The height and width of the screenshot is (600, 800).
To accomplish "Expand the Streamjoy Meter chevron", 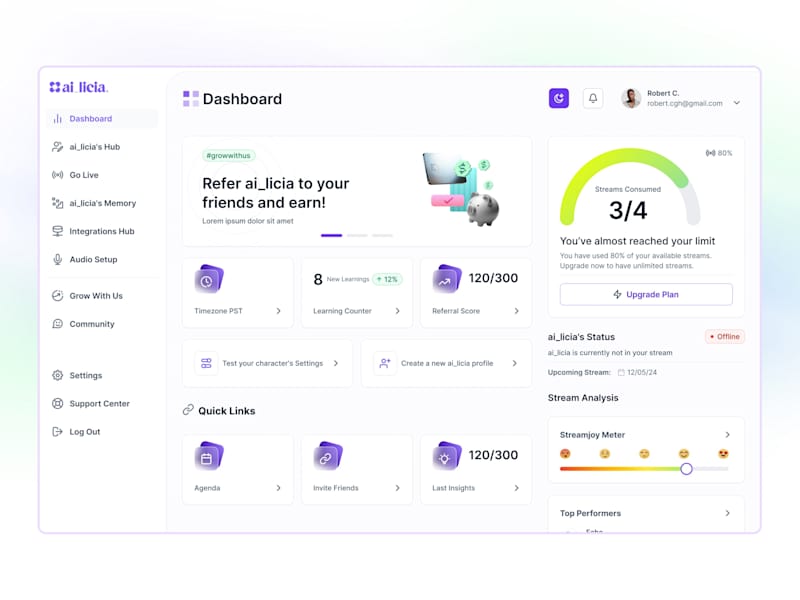I will click(x=728, y=435).
